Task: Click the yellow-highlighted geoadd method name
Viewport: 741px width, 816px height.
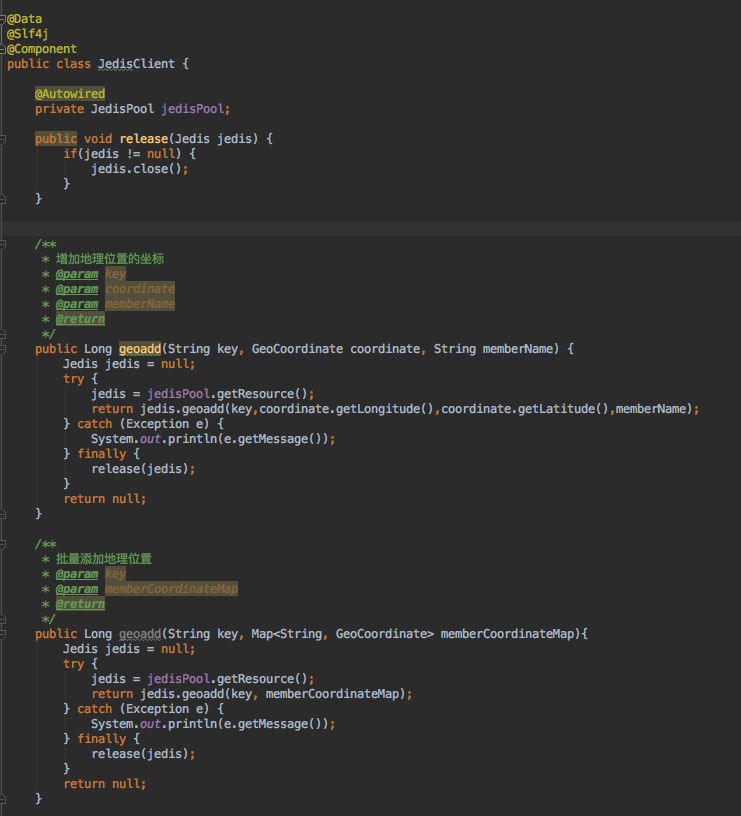Action: pyautogui.click(x=140, y=349)
